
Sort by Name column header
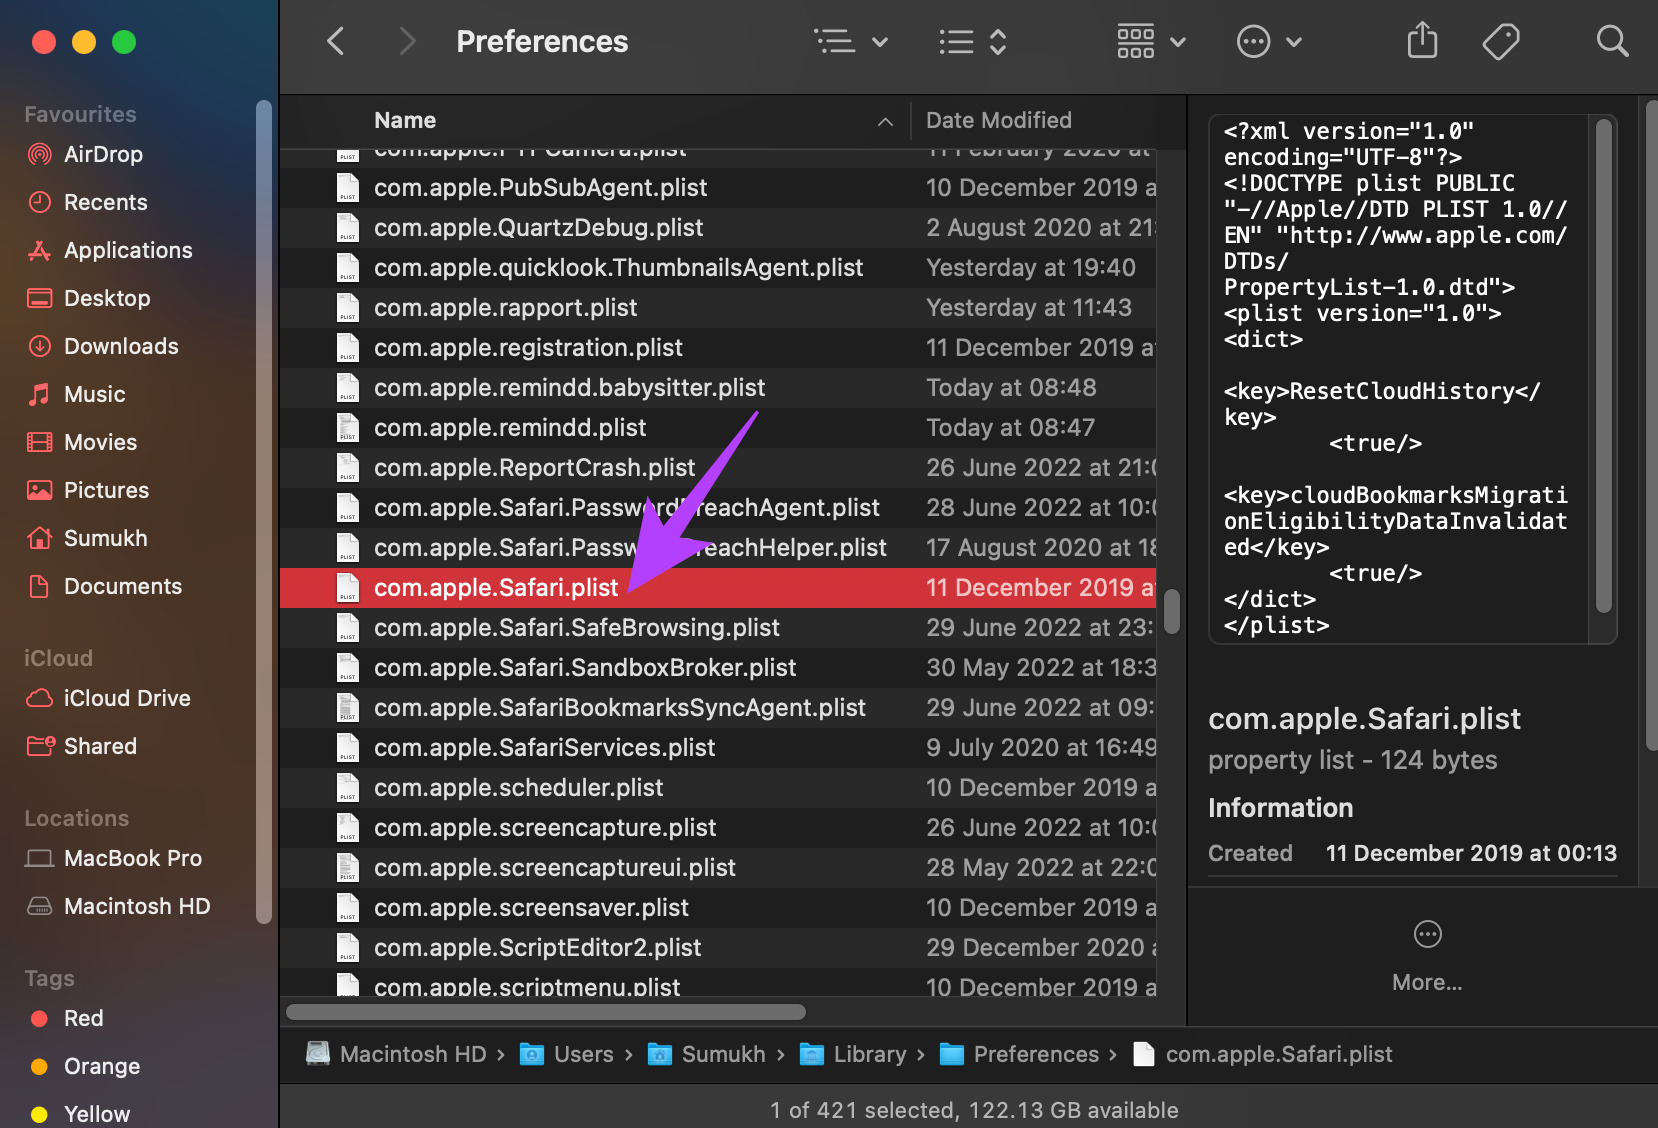405,120
